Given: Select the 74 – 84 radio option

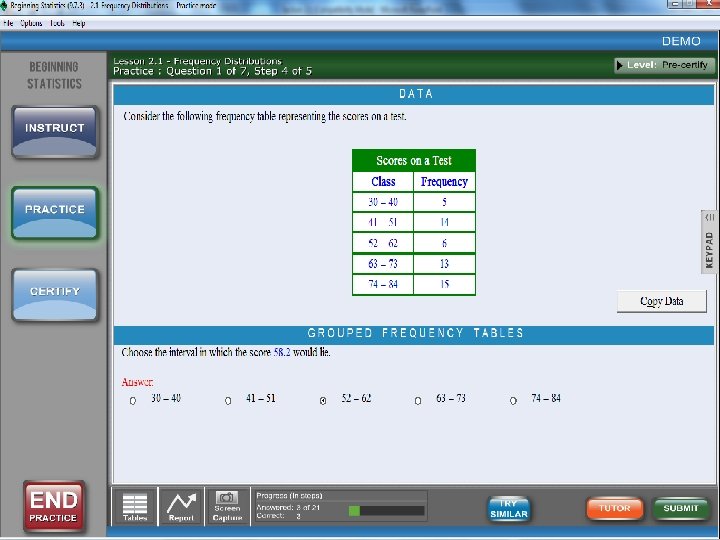Looking at the screenshot, I should point(513,401).
